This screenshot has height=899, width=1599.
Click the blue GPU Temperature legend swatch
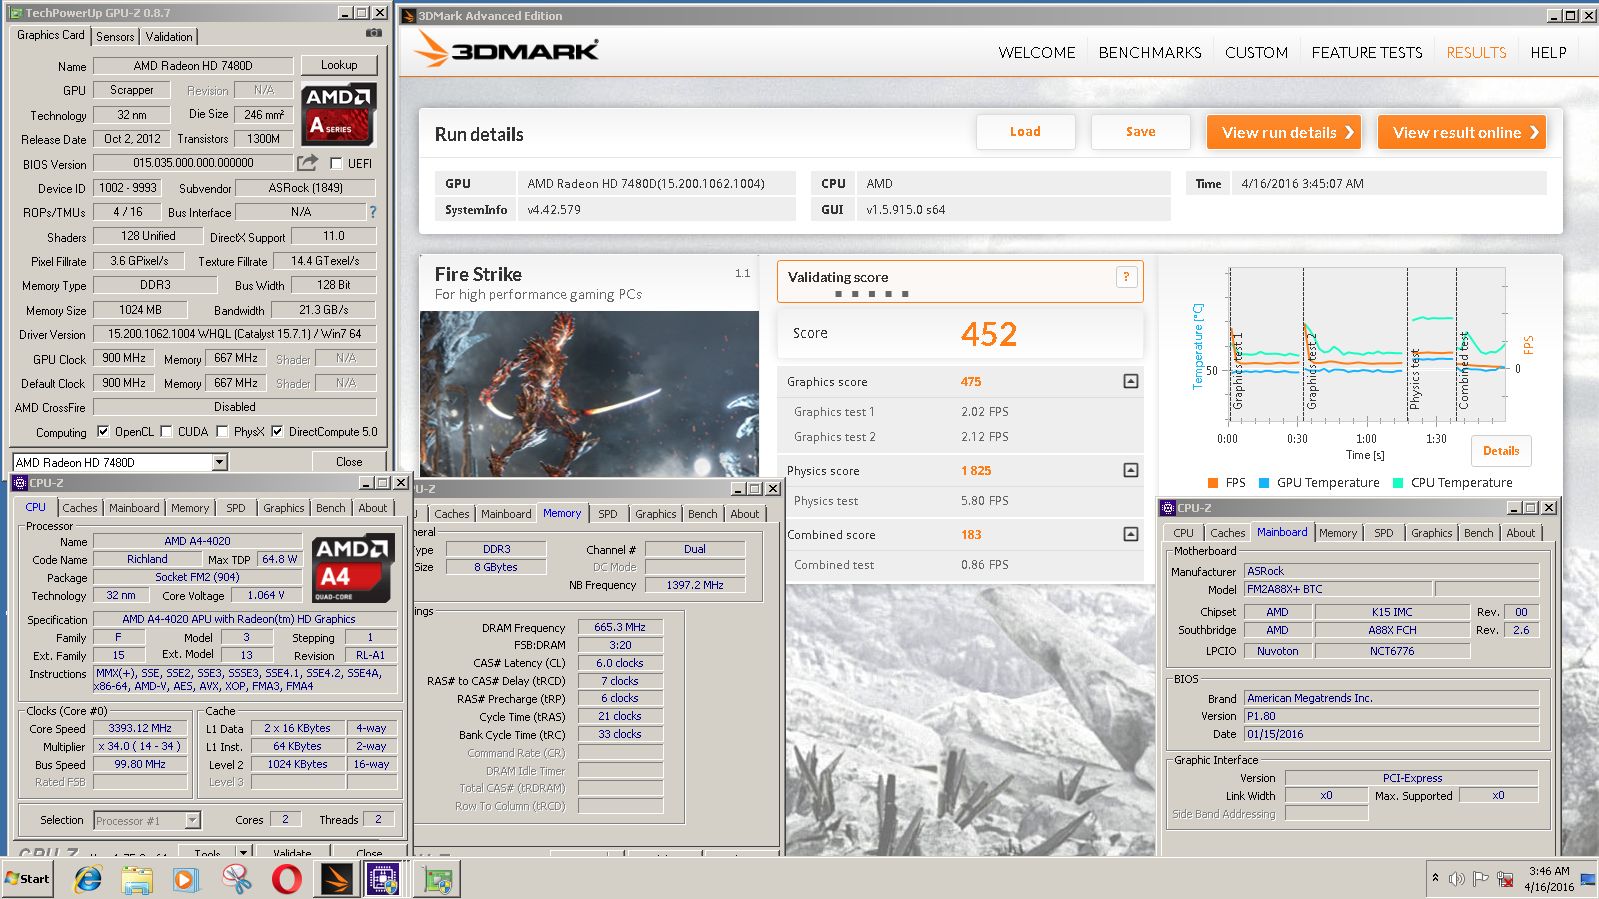pyautogui.click(x=1264, y=483)
